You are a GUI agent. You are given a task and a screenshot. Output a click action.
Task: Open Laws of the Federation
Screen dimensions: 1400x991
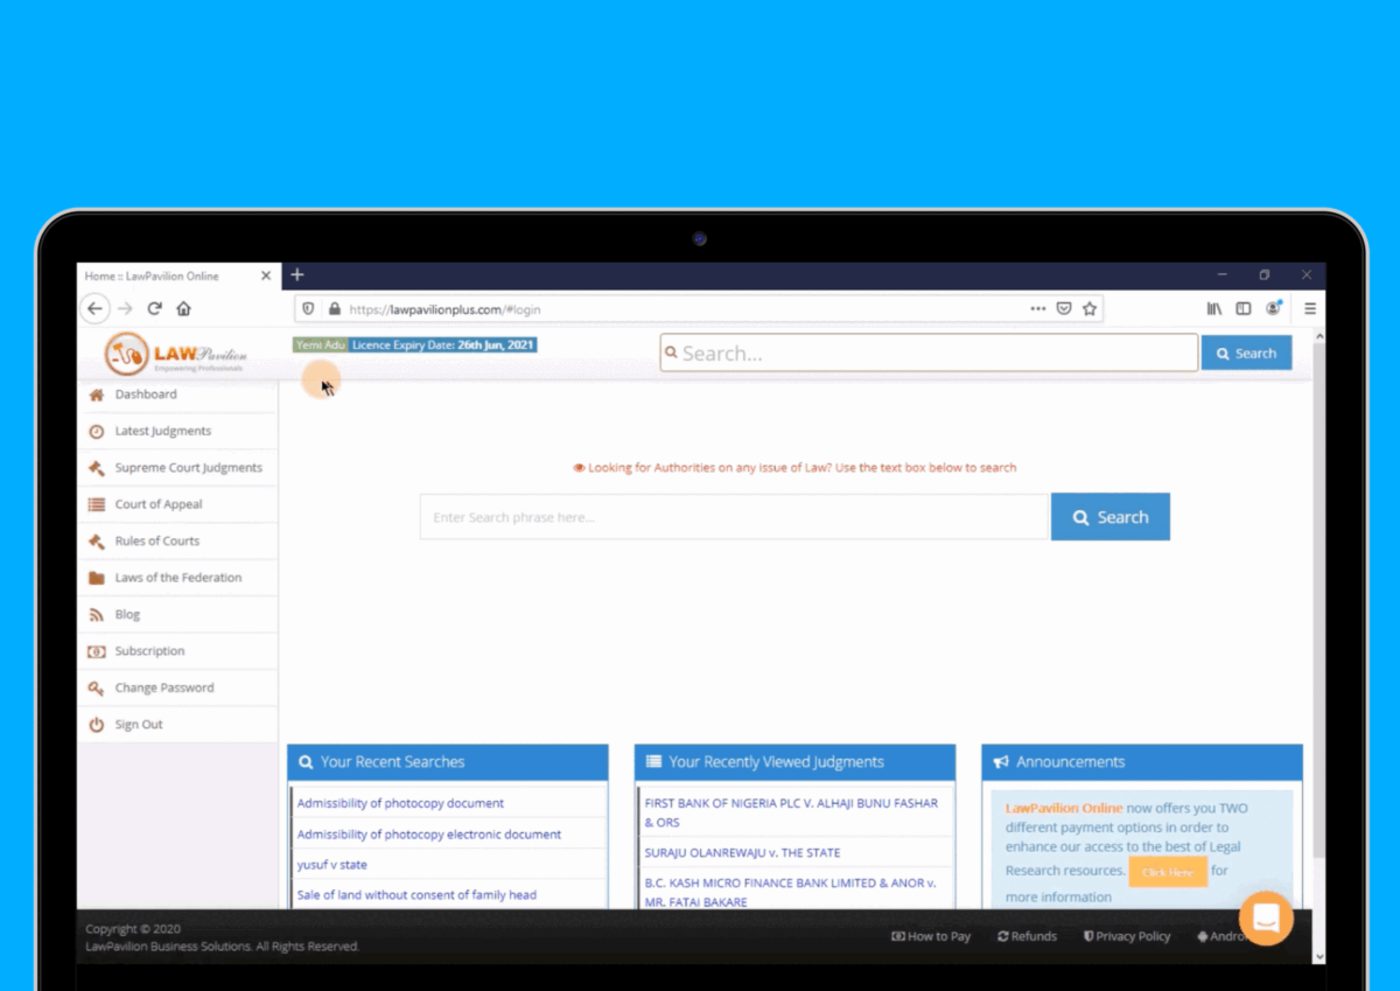(x=177, y=578)
